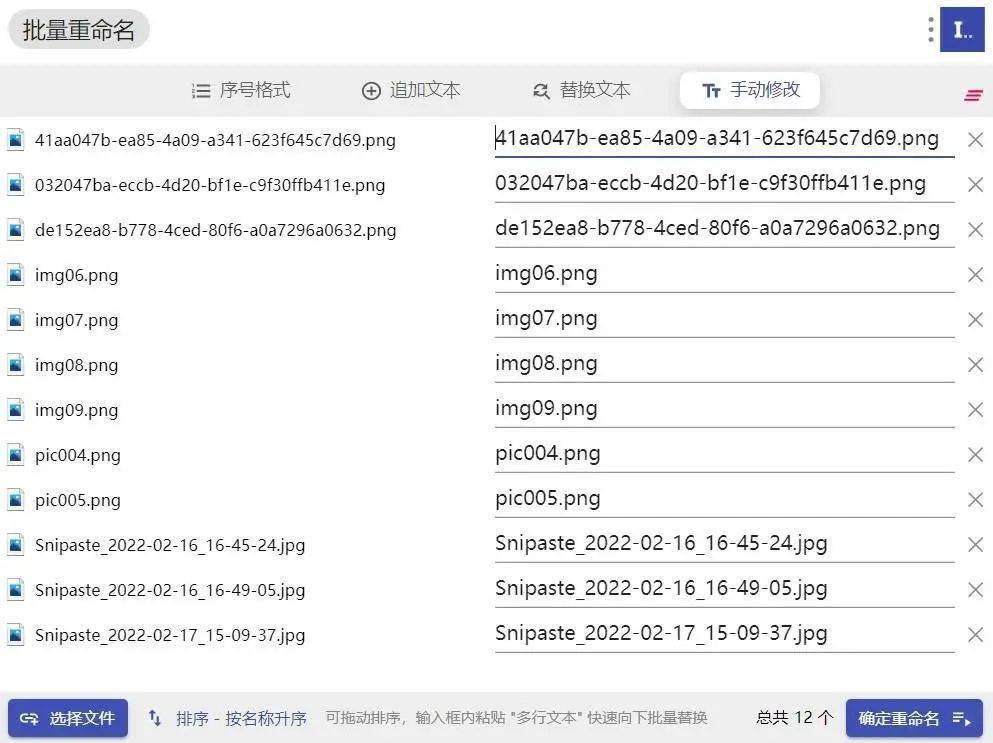Click the file icon next to pic004.png

click(x=14, y=454)
